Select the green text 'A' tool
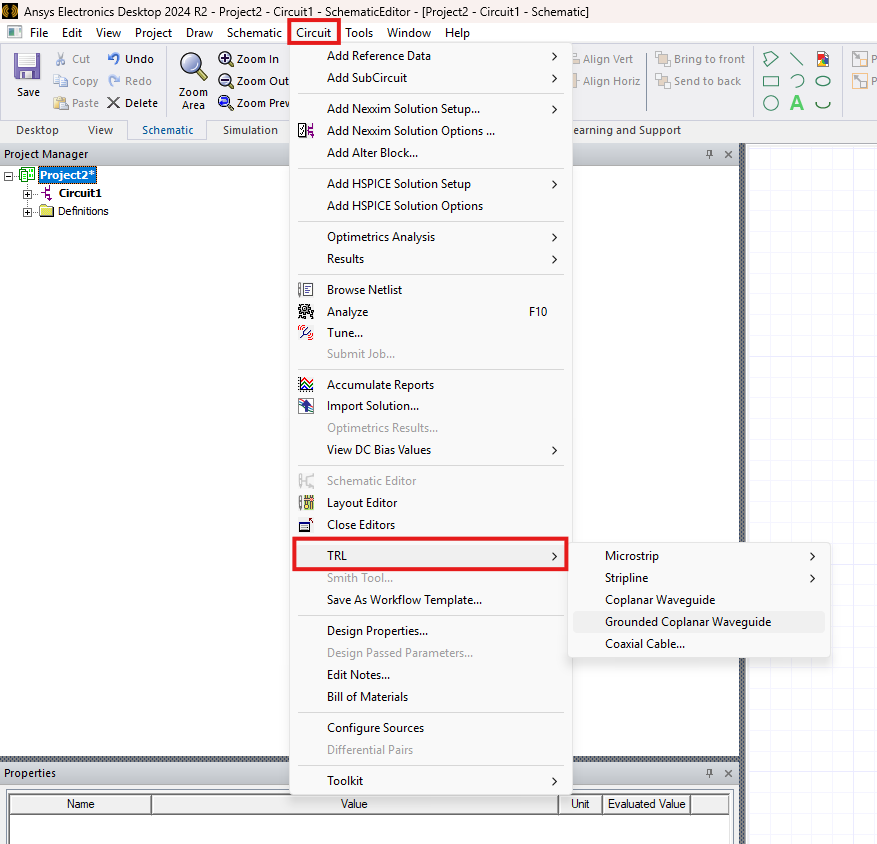The height and width of the screenshot is (844, 877). click(x=797, y=103)
